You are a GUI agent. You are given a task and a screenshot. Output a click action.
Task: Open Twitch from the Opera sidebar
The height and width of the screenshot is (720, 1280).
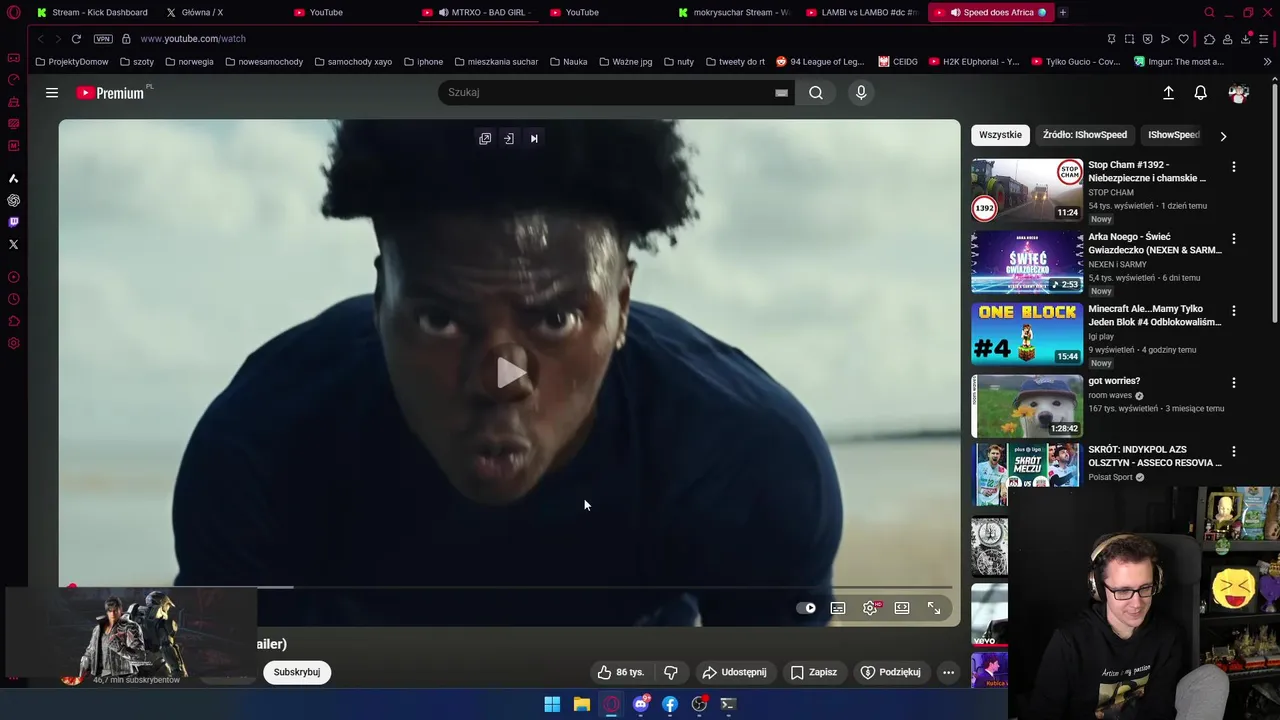[x=13, y=222]
